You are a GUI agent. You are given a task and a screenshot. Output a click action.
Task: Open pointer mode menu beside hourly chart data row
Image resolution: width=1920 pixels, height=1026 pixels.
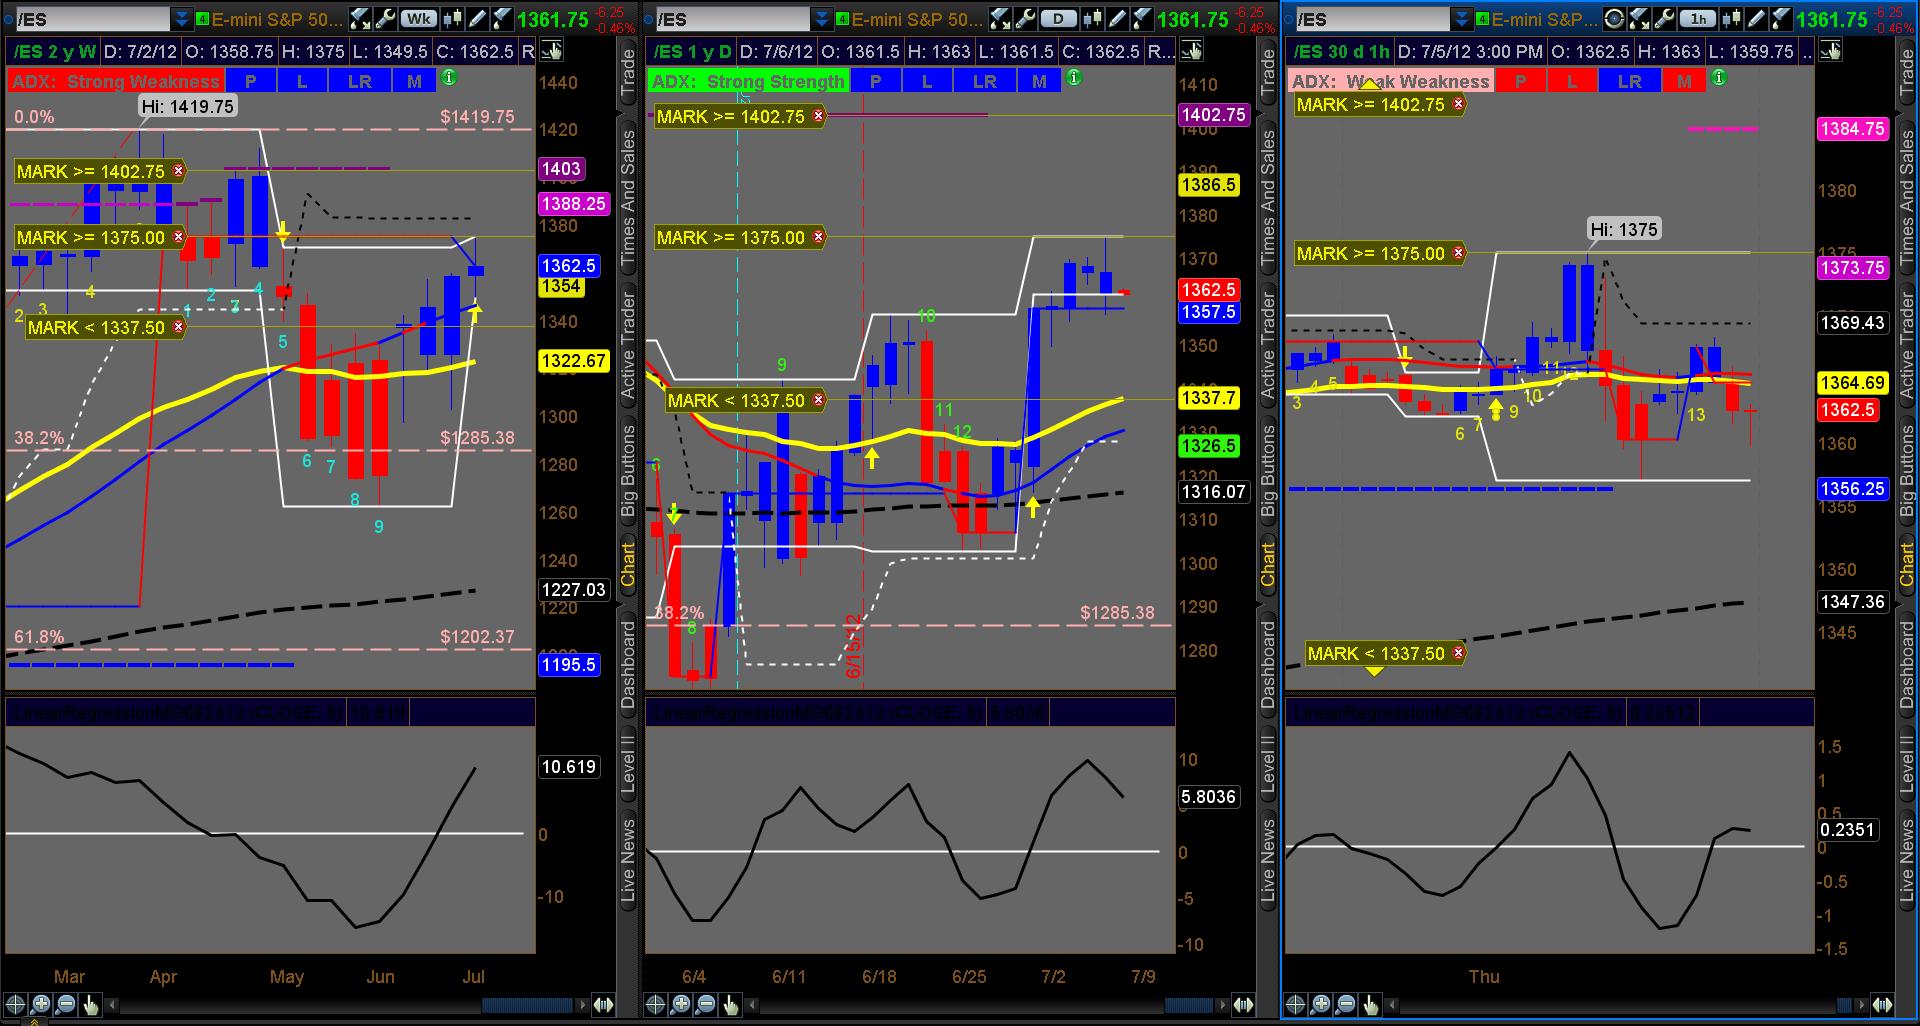tap(1831, 51)
